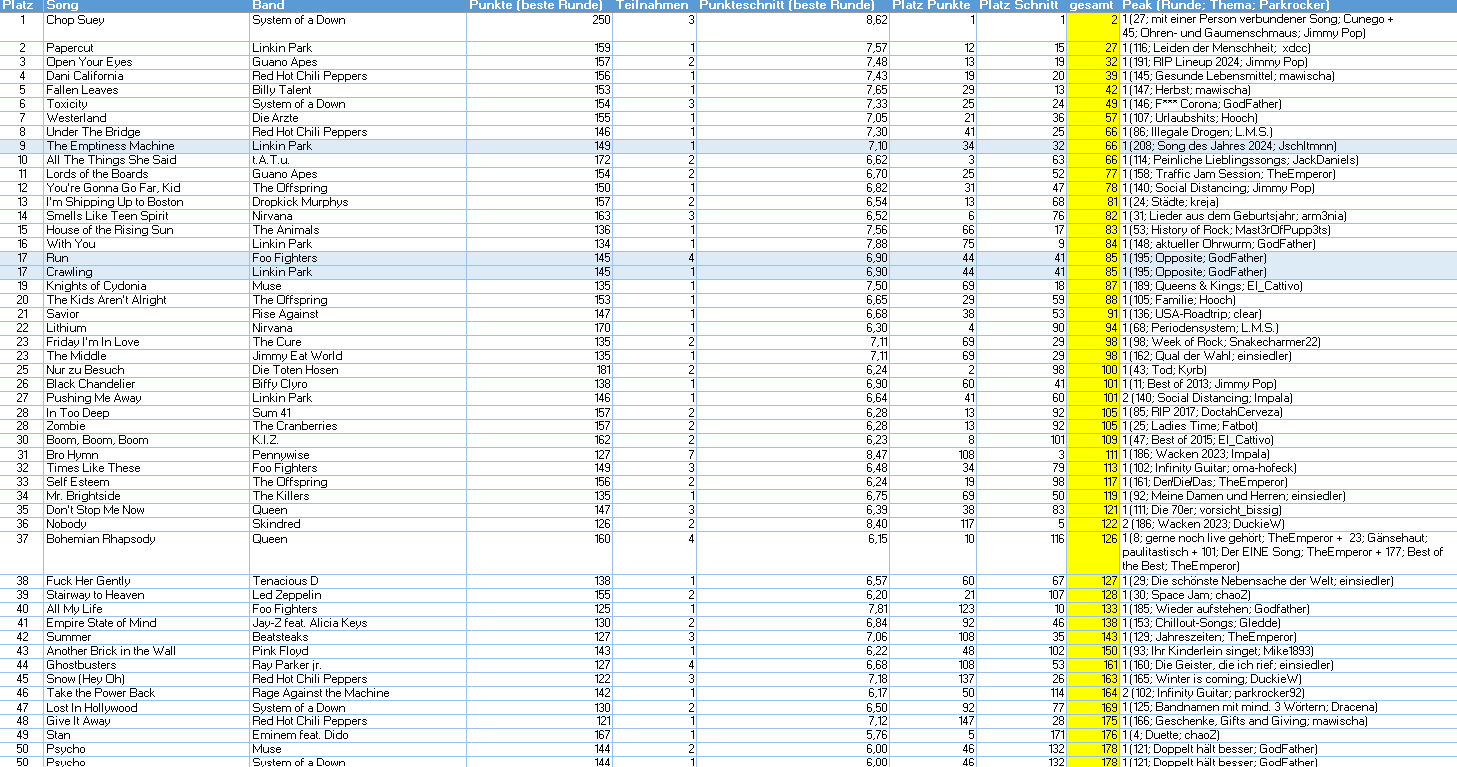Select peak cell 'Urlaubshits; Hooch'

[x=1288, y=118]
